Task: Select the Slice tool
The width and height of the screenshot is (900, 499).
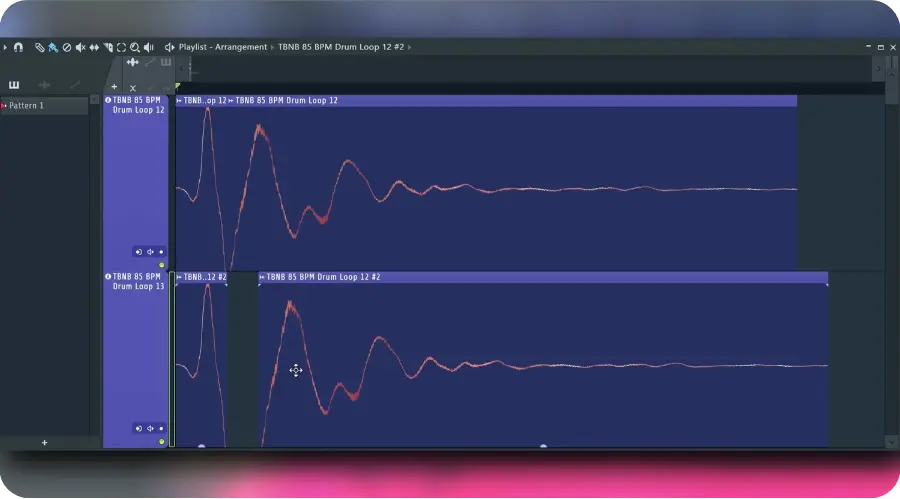Action: pyautogui.click(x=108, y=47)
